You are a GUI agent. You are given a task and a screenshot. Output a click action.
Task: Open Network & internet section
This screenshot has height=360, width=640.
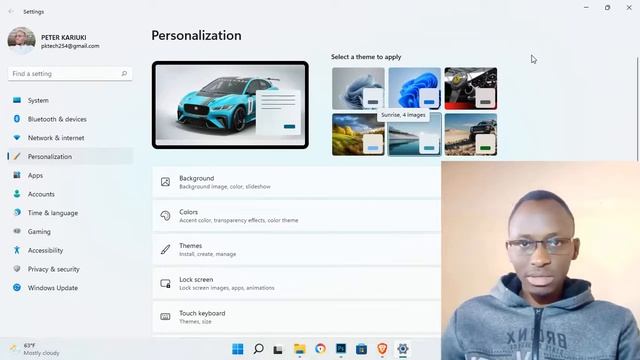(x=71, y=138)
